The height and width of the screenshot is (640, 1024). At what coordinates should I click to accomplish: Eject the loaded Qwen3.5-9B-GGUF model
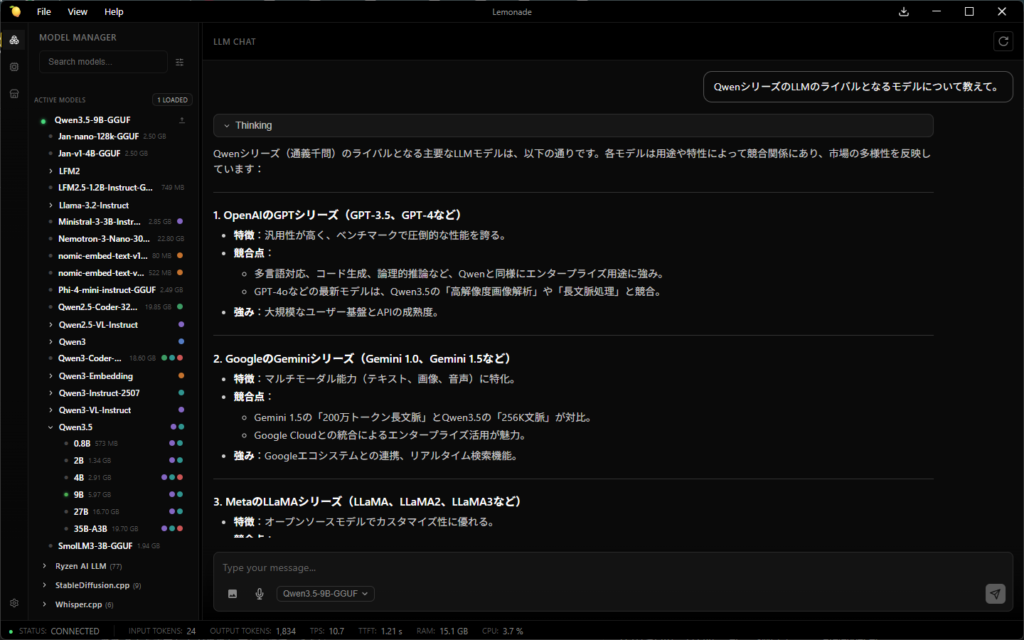coord(182,120)
